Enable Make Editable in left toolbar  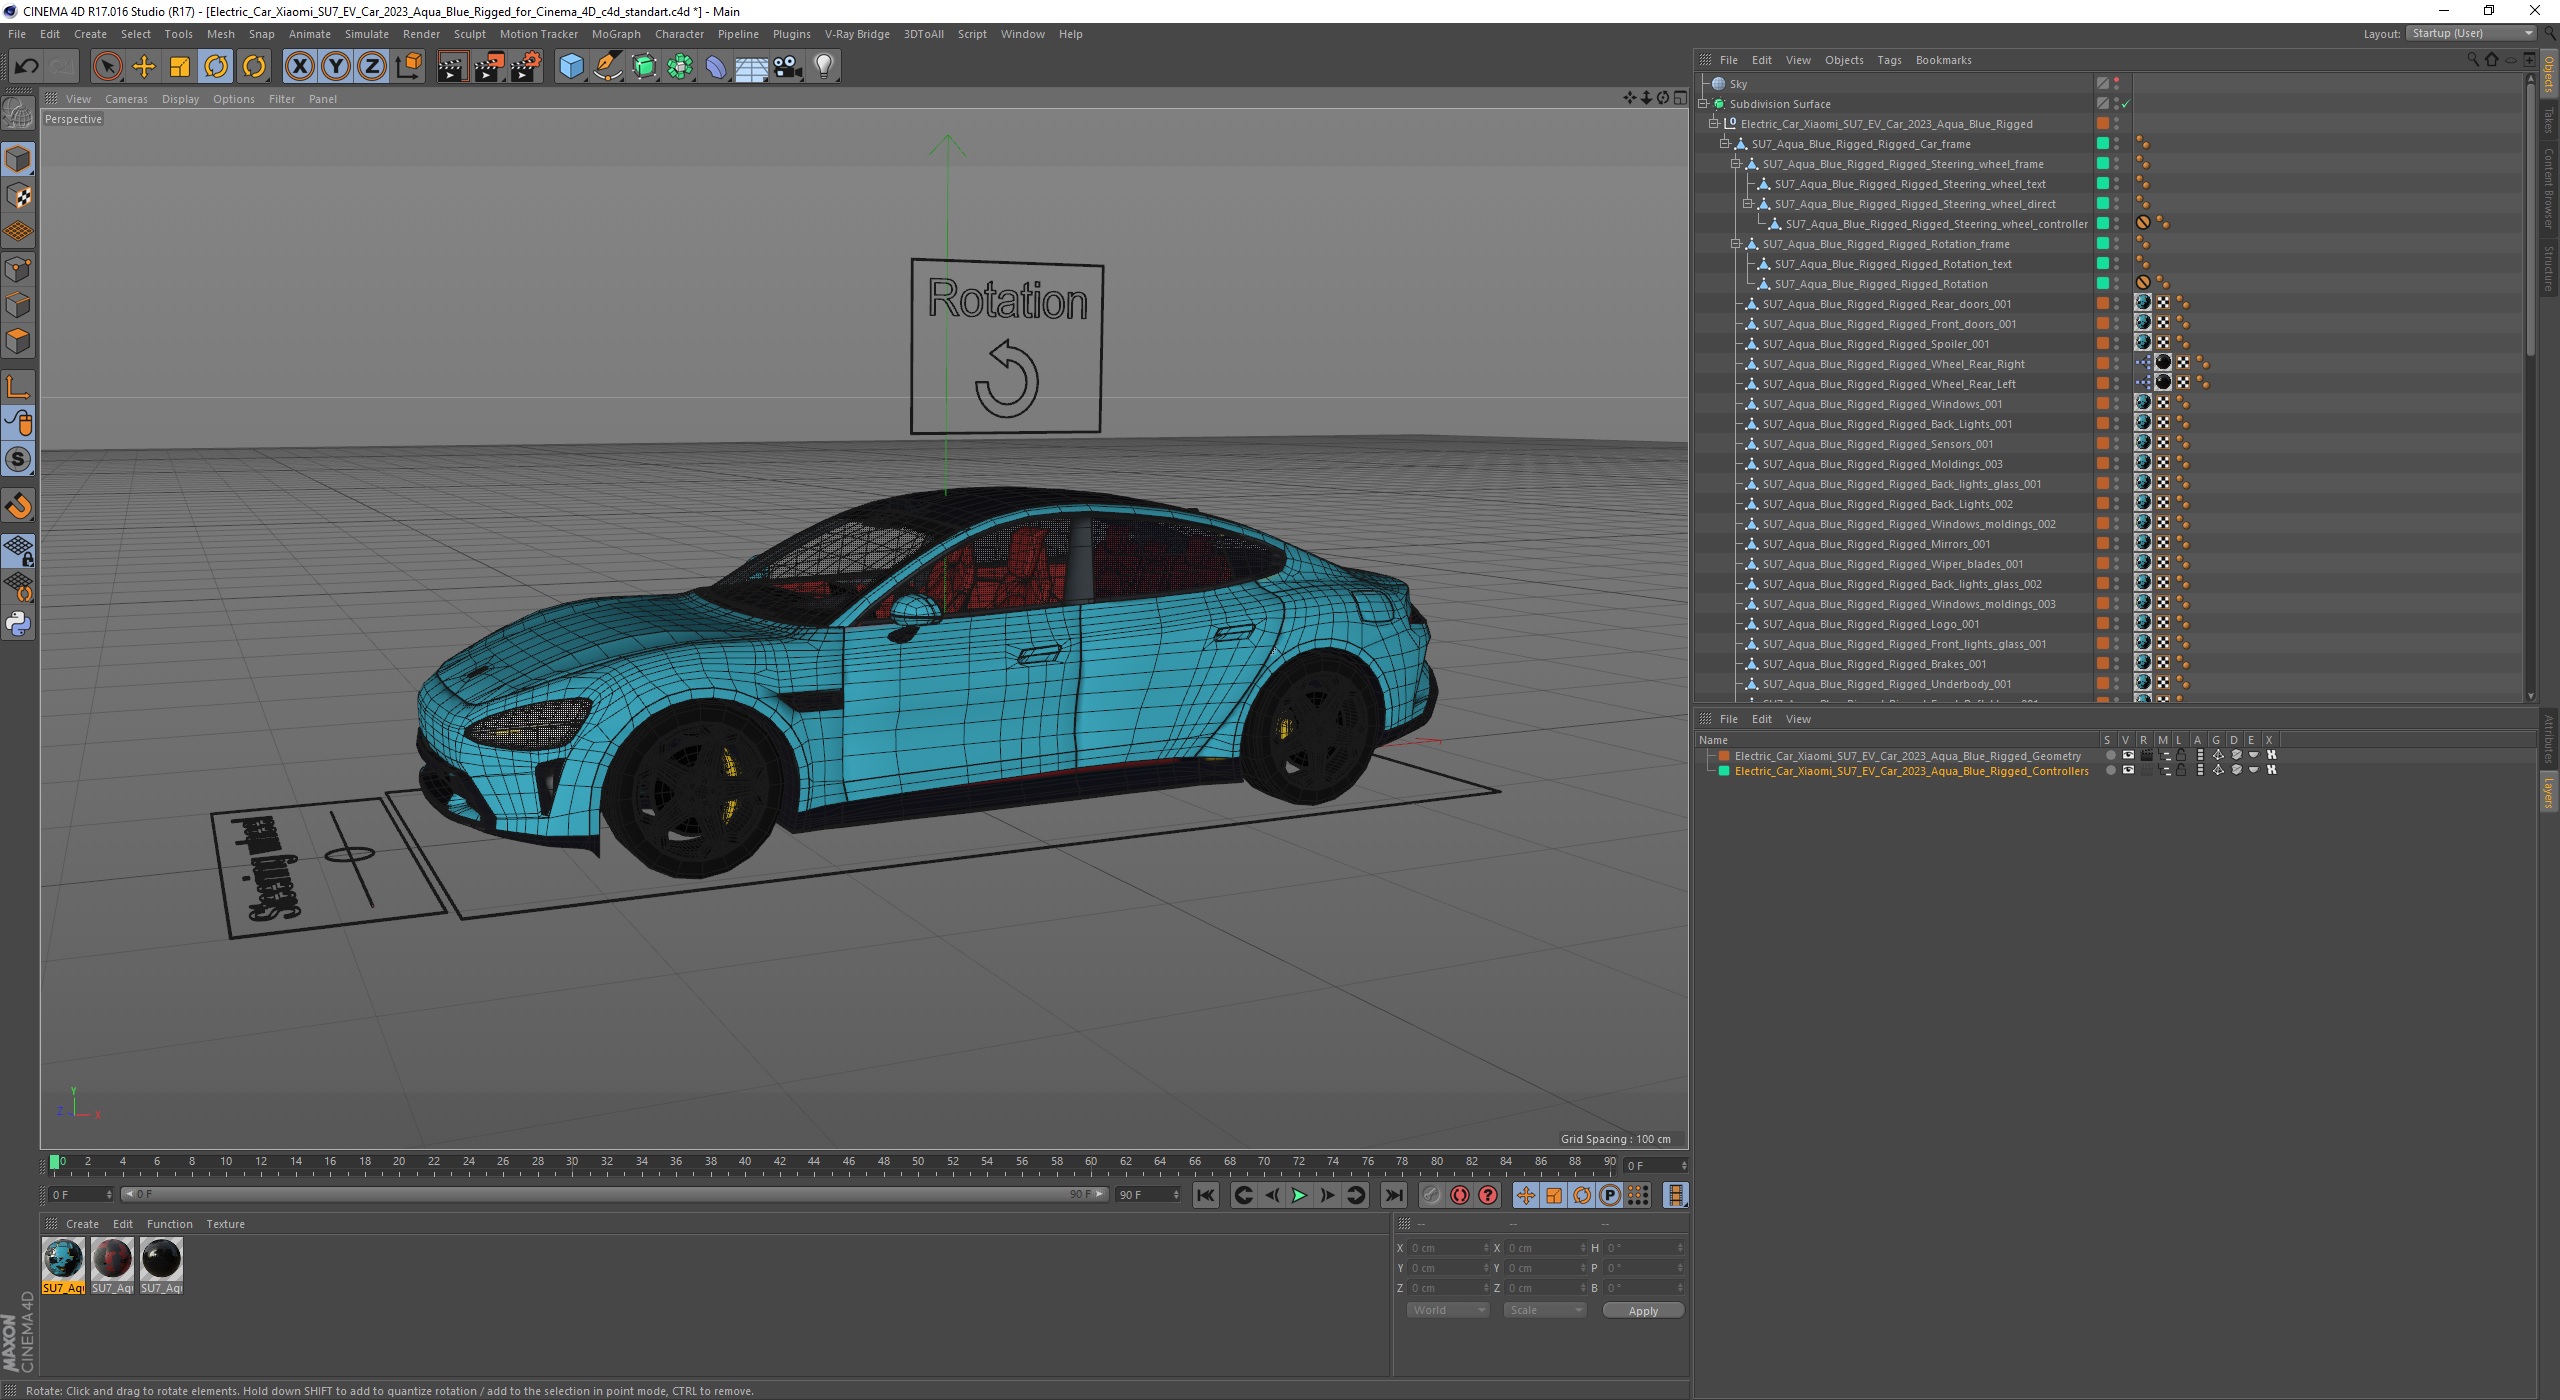[18, 114]
